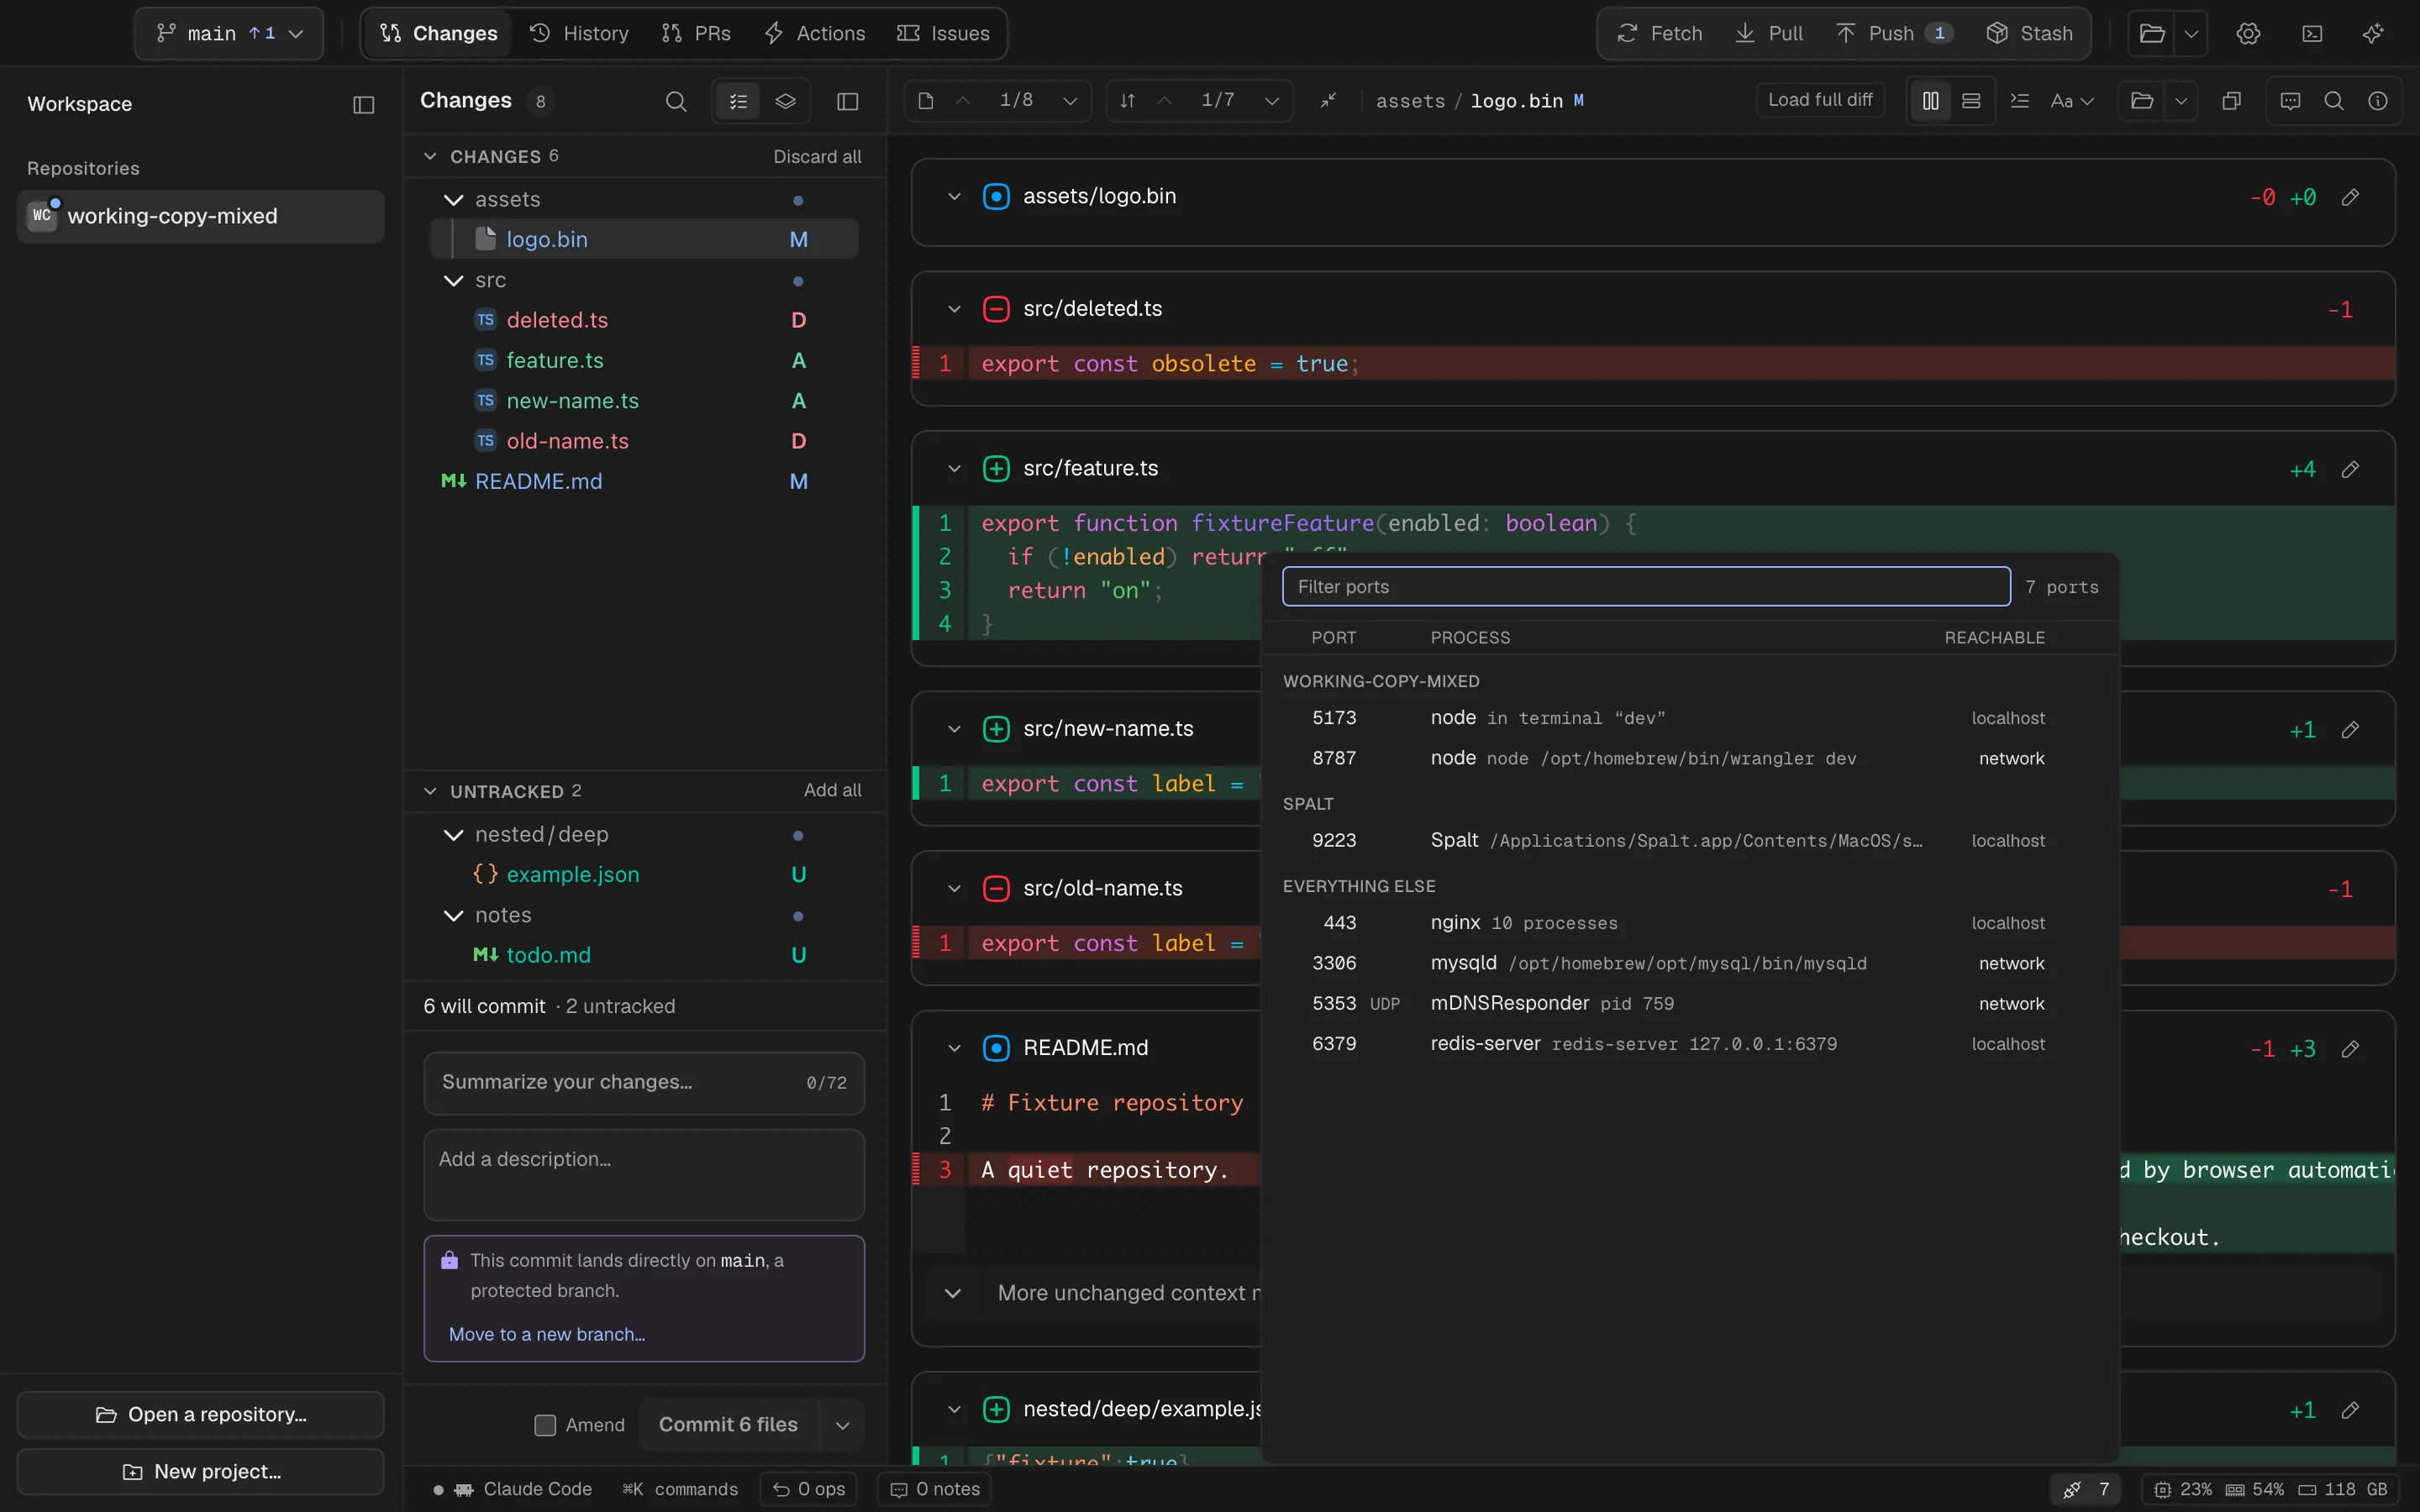Click the ports icon in the status bar
The width and height of the screenshot is (2420, 1512).
click(2085, 1489)
